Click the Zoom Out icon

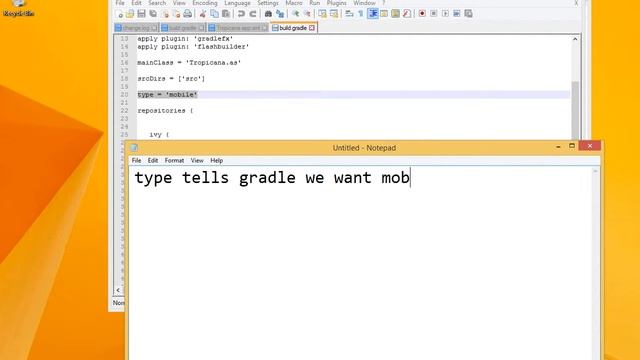pyautogui.click(x=307, y=14)
